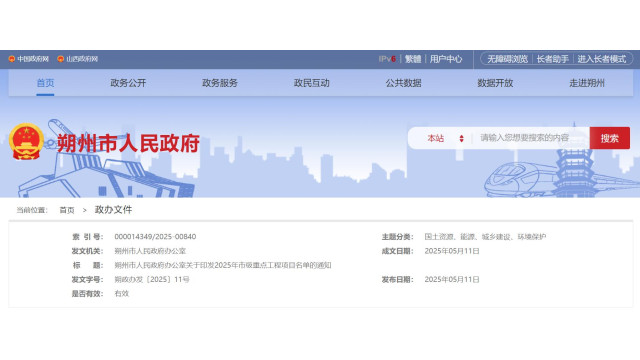Click the 有效 validity value
This screenshot has width=640, height=360.
click(x=122, y=293)
